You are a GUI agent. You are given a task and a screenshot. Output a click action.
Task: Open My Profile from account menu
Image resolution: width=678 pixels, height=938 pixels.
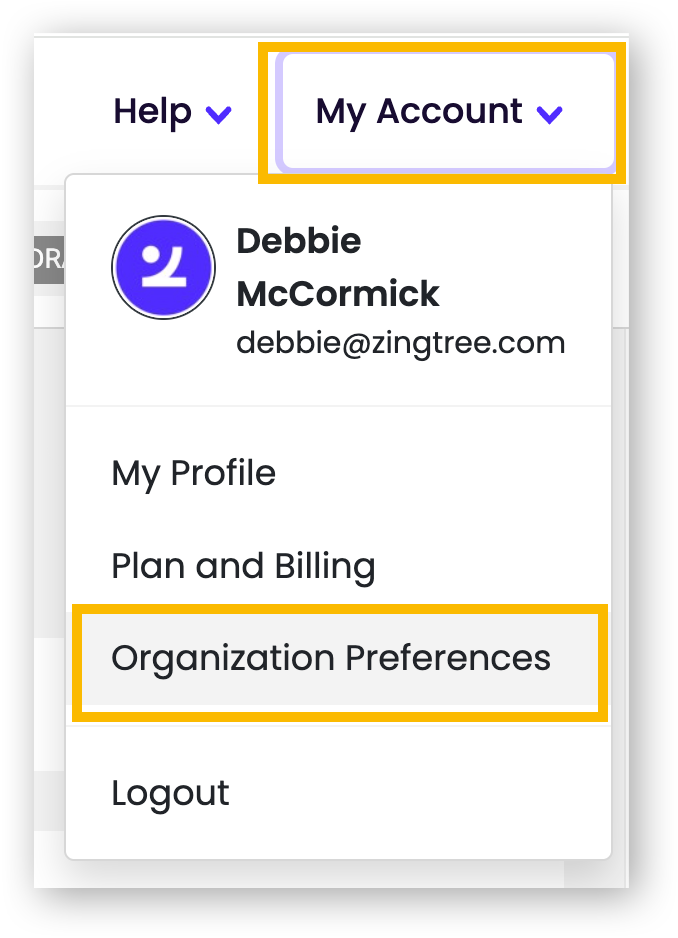coord(193,473)
